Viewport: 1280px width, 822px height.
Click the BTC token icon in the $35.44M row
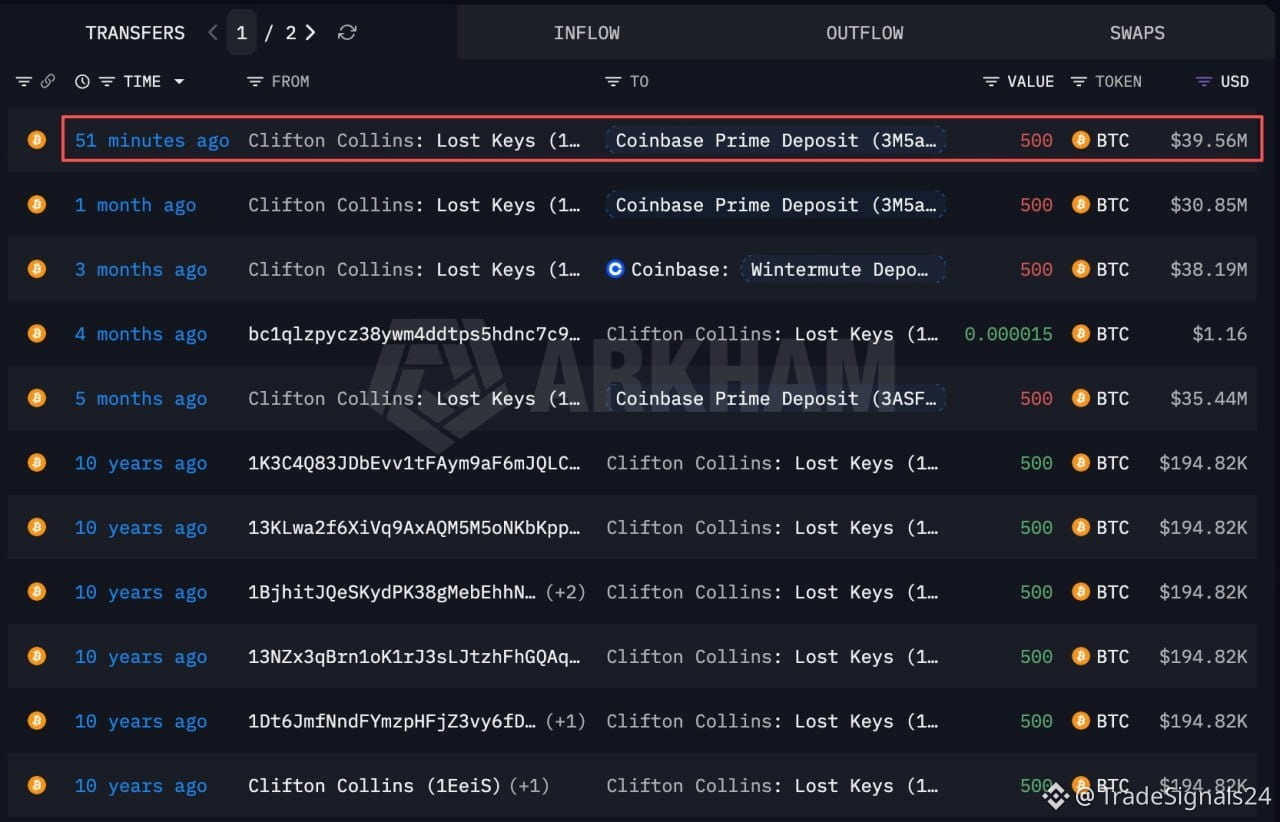coord(1081,398)
